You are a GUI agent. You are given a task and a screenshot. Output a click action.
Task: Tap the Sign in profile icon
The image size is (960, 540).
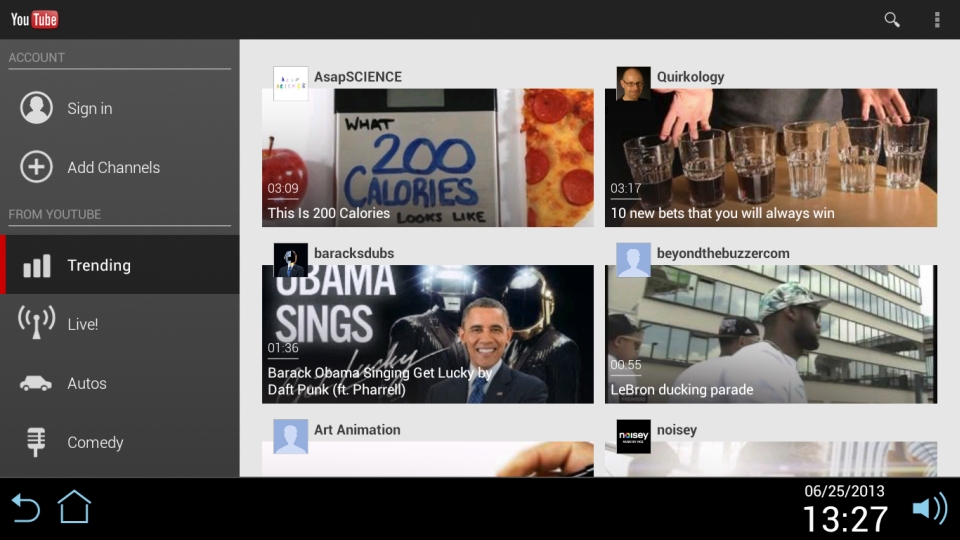(36, 108)
